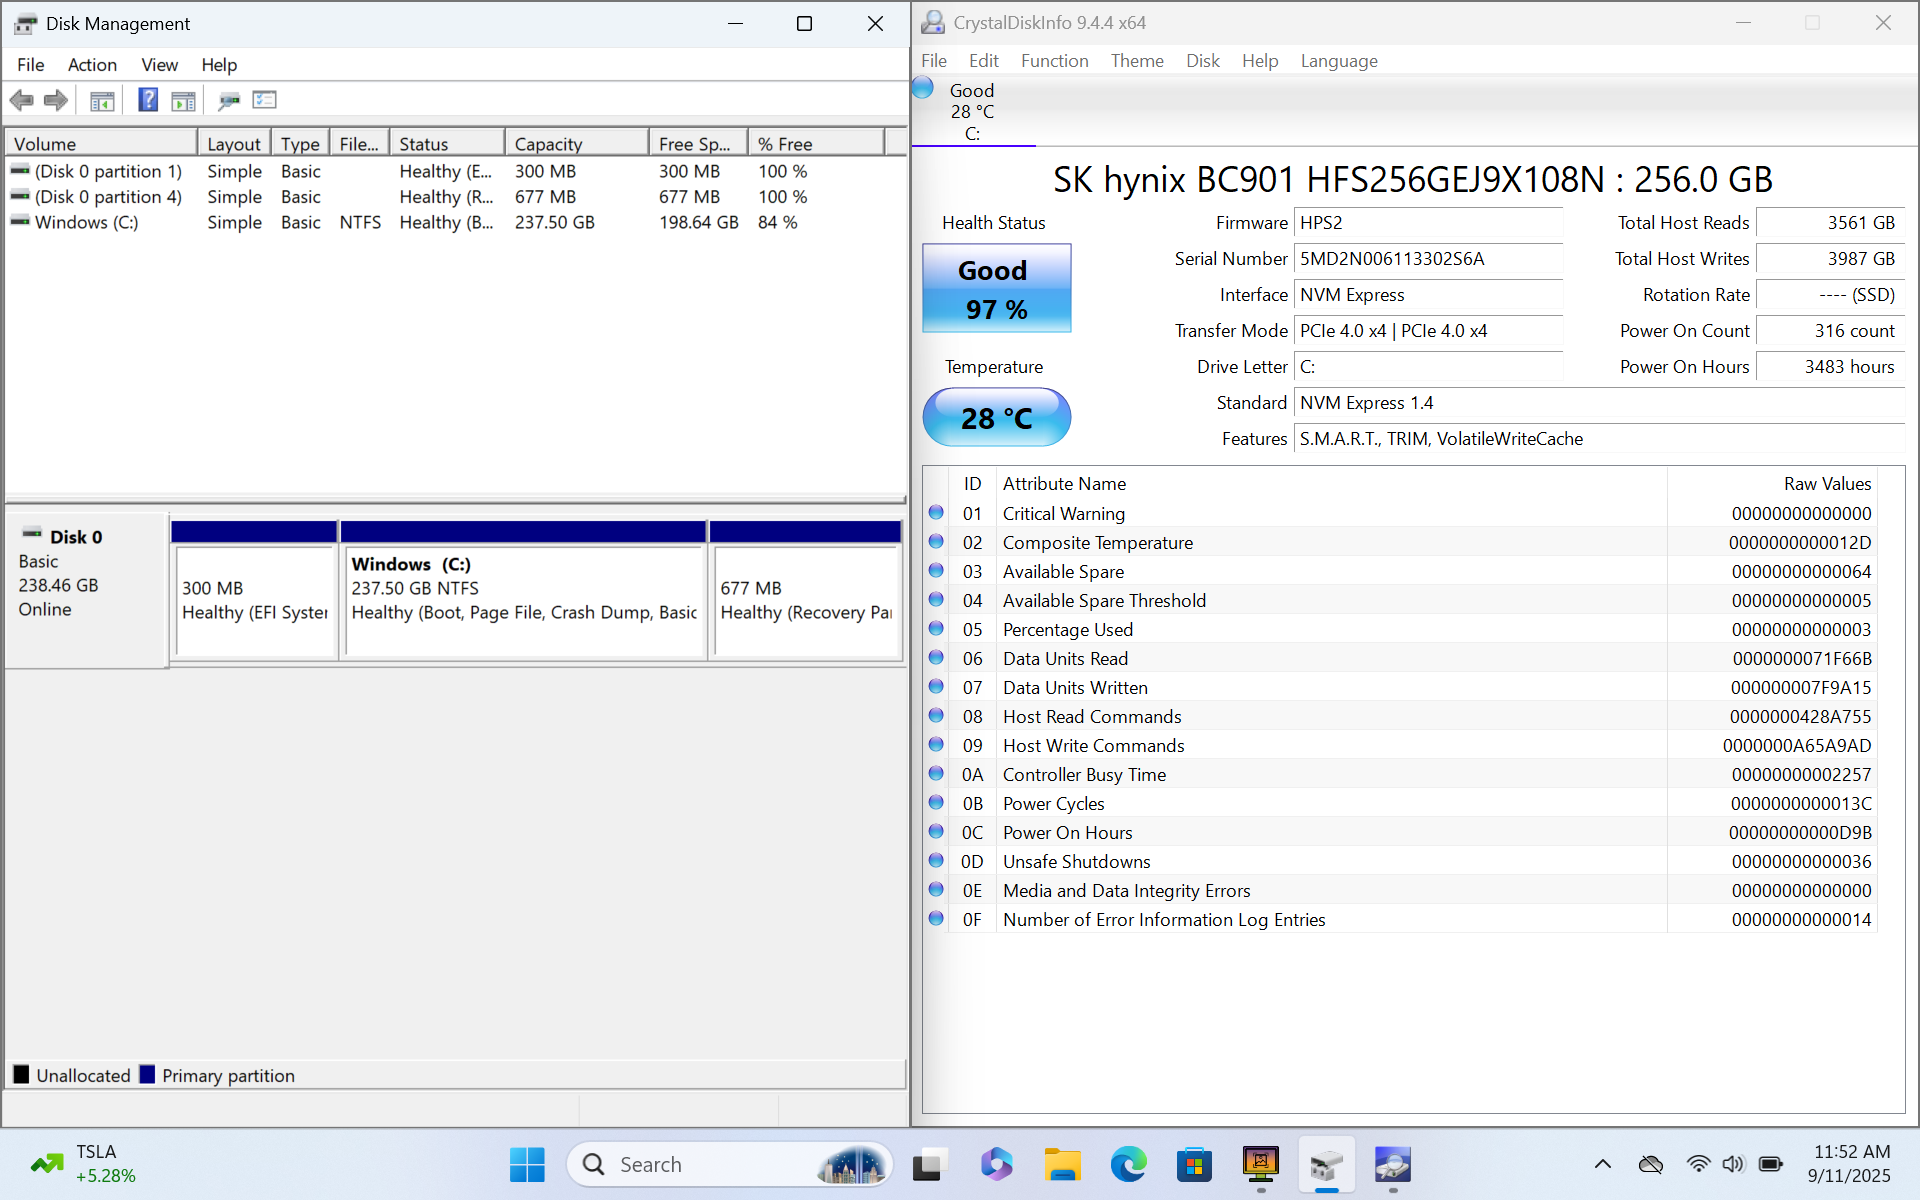
Task: Launch Microsoft Edge from the taskbar
Action: (1128, 1165)
